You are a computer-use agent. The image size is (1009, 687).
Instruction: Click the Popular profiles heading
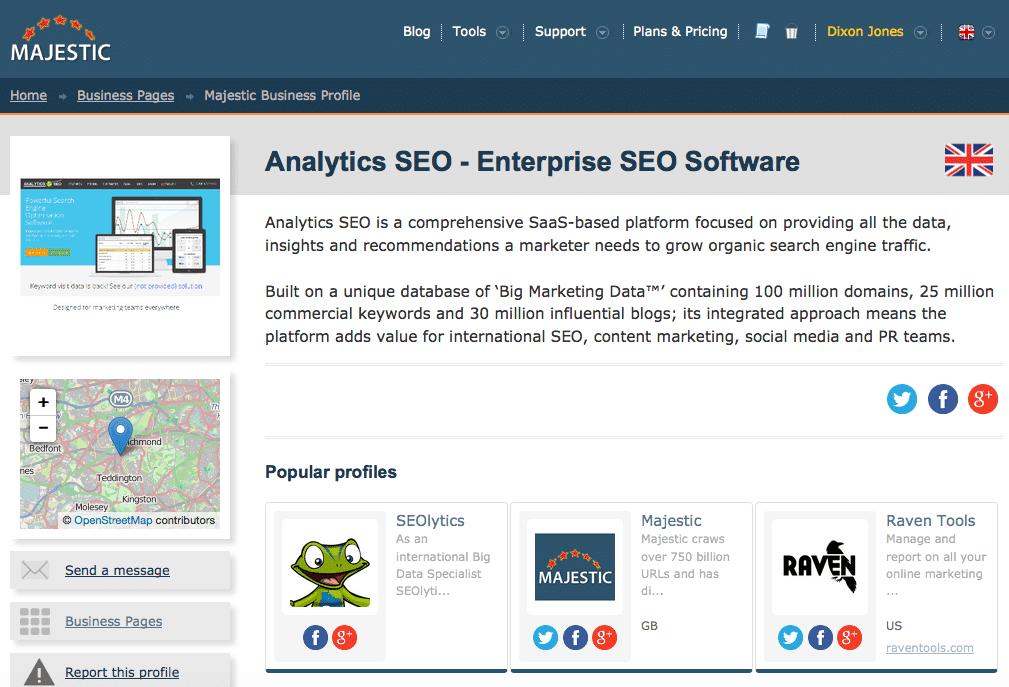(331, 472)
